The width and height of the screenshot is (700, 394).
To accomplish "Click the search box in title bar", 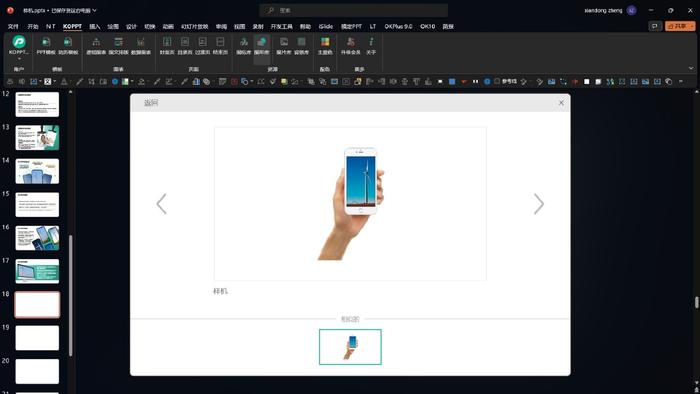I will tap(354, 10).
